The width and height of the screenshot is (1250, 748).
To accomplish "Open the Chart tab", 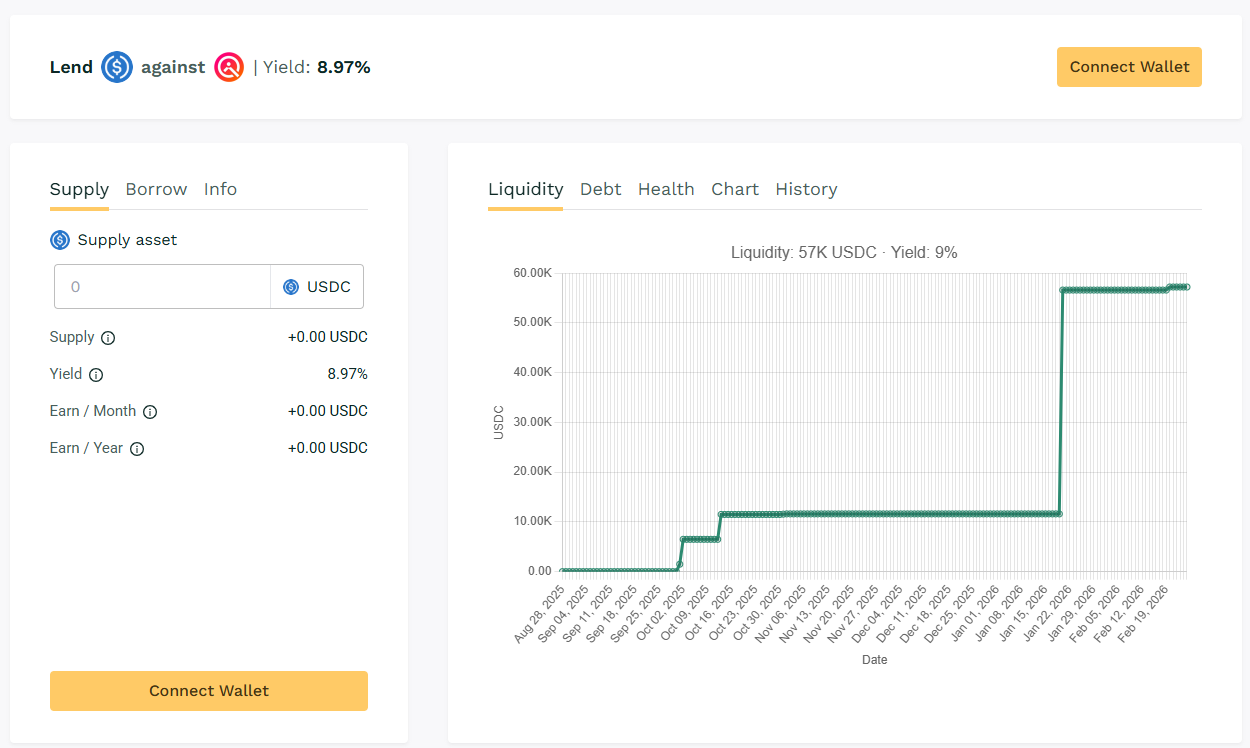I will (735, 189).
